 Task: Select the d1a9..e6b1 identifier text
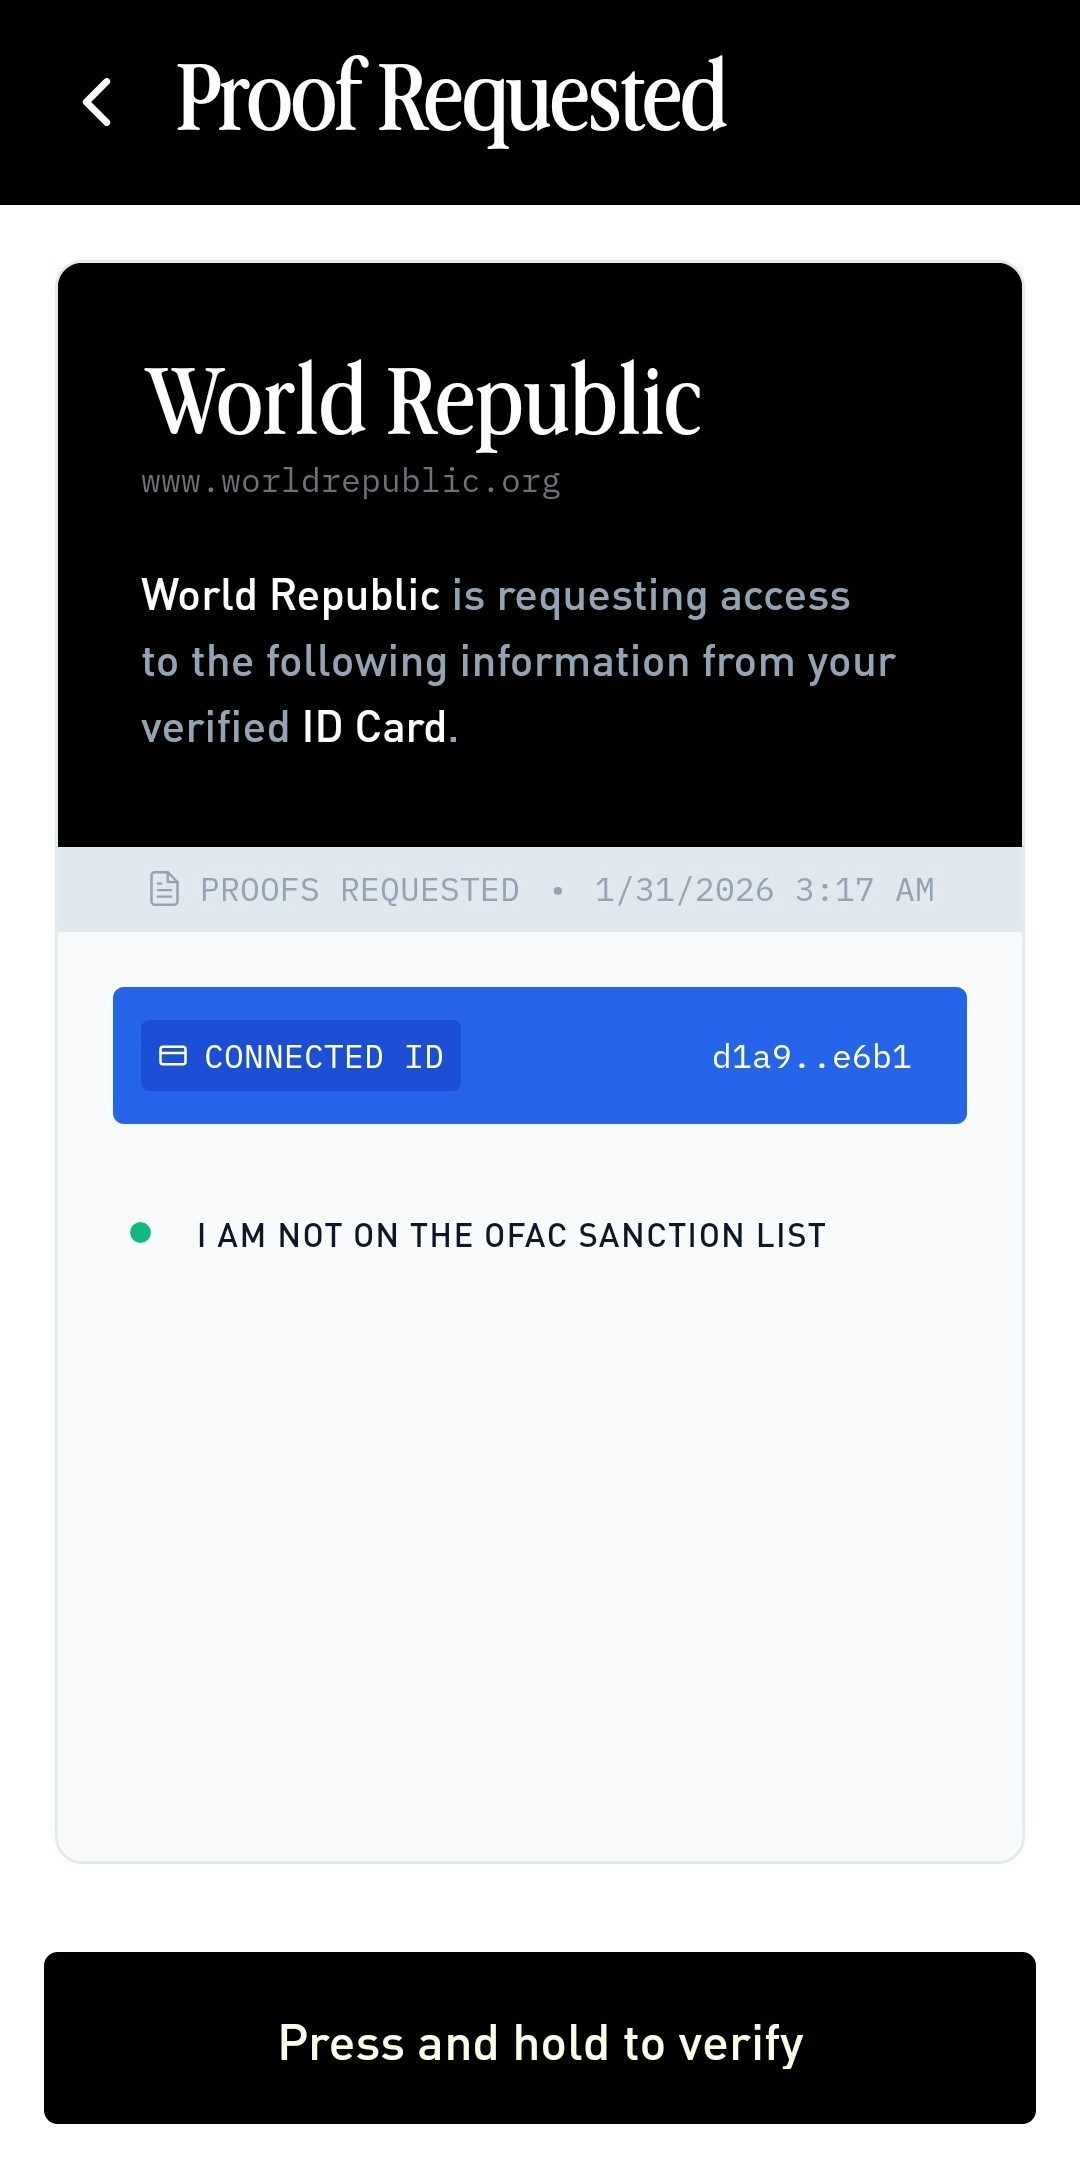[810, 1056]
